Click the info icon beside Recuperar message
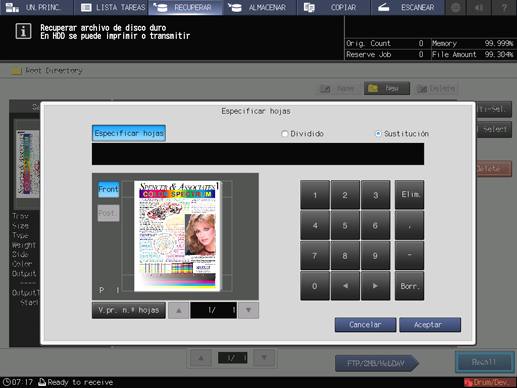517x388 pixels. (x=23, y=31)
